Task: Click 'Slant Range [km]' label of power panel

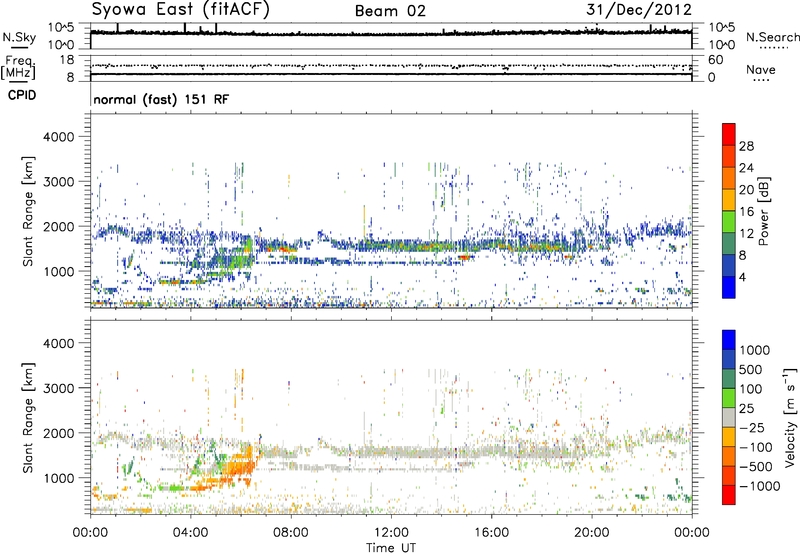Action: point(28,211)
